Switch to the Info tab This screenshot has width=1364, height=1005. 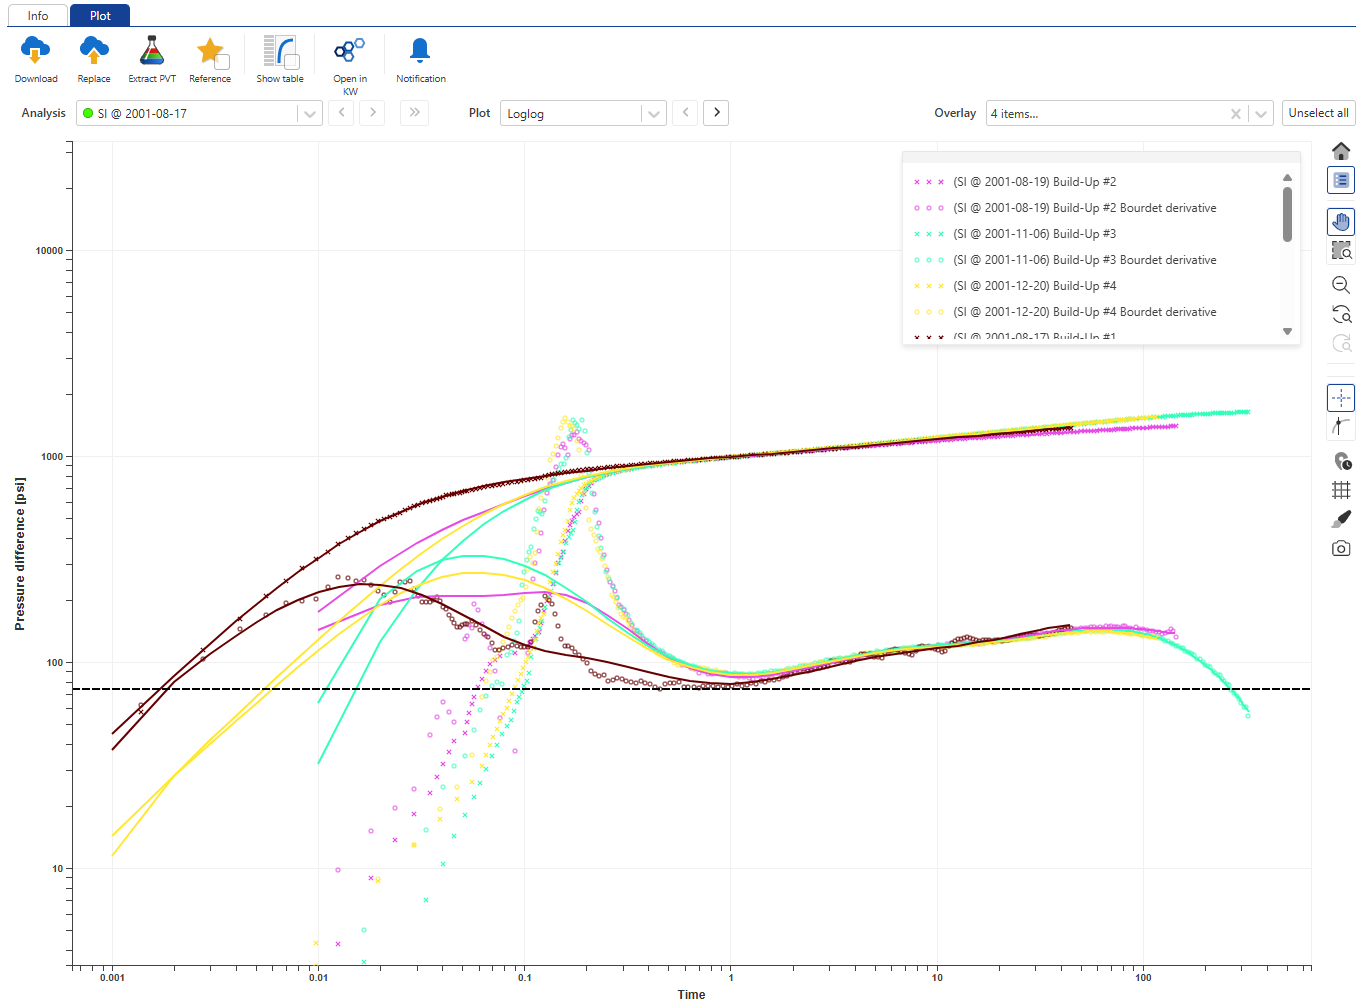click(x=38, y=16)
